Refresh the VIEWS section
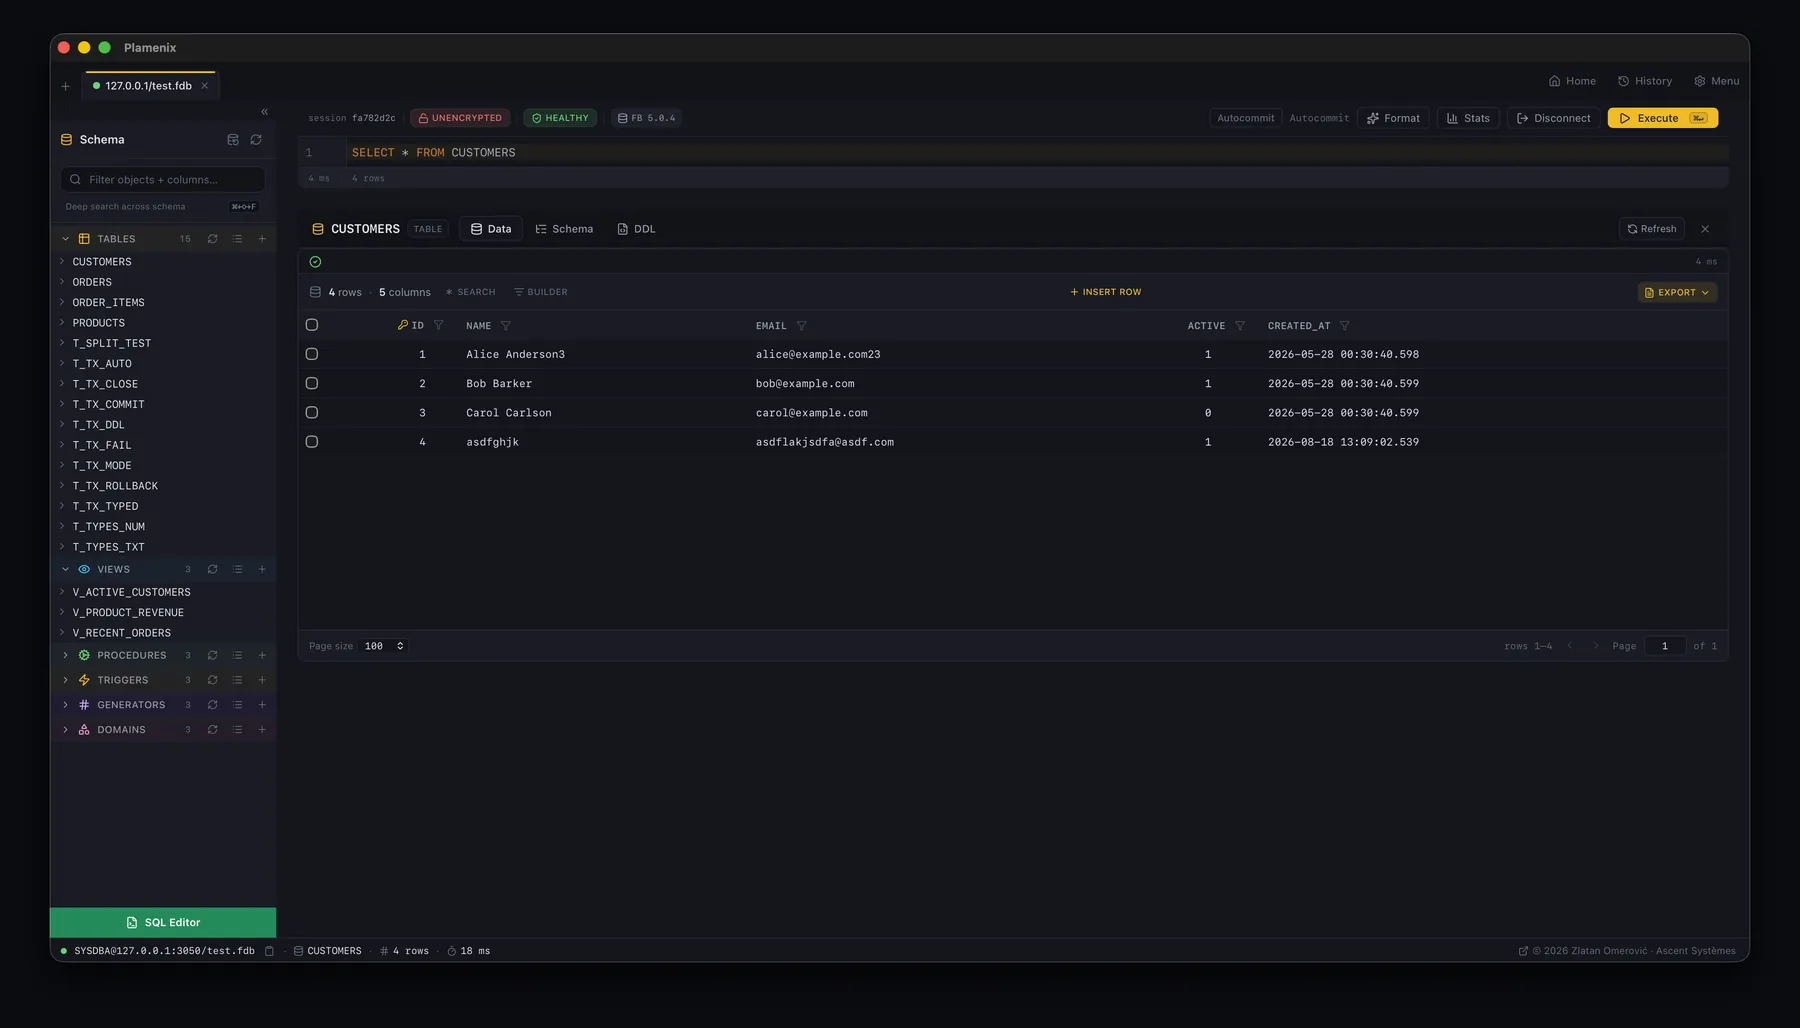The width and height of the screenshot is (1800, 1028). [212, 570]
